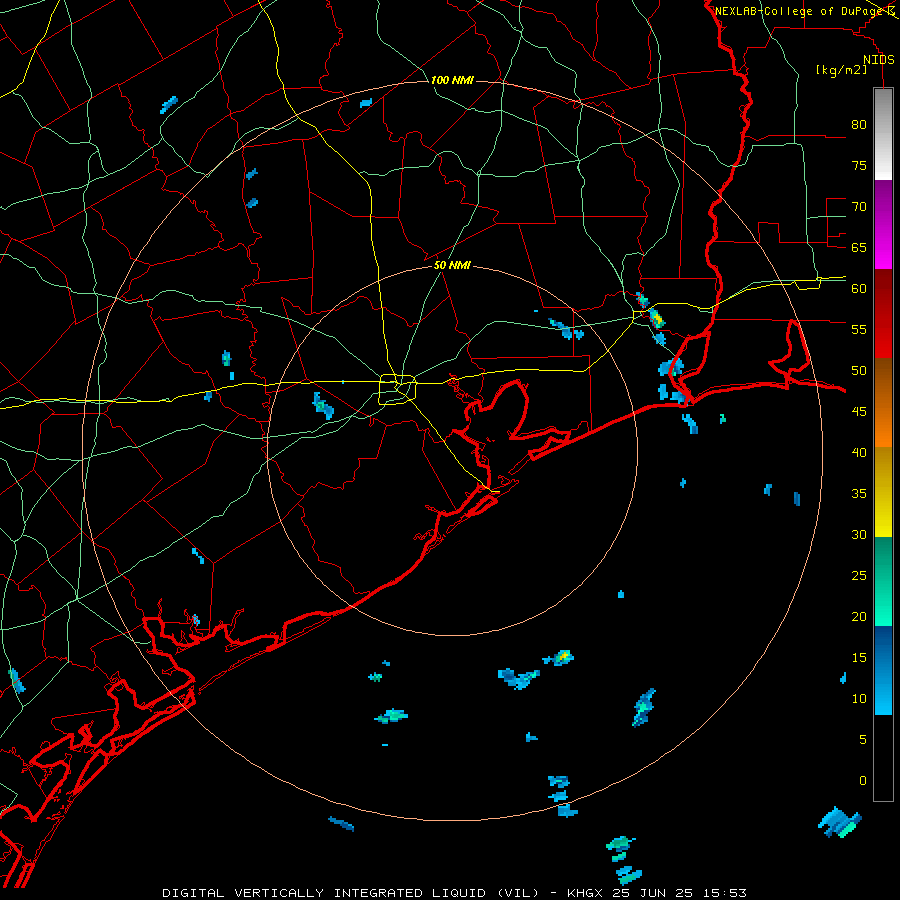Click the 100 NMI range ring label
The image size is (900, 900).
coord(452,80)
